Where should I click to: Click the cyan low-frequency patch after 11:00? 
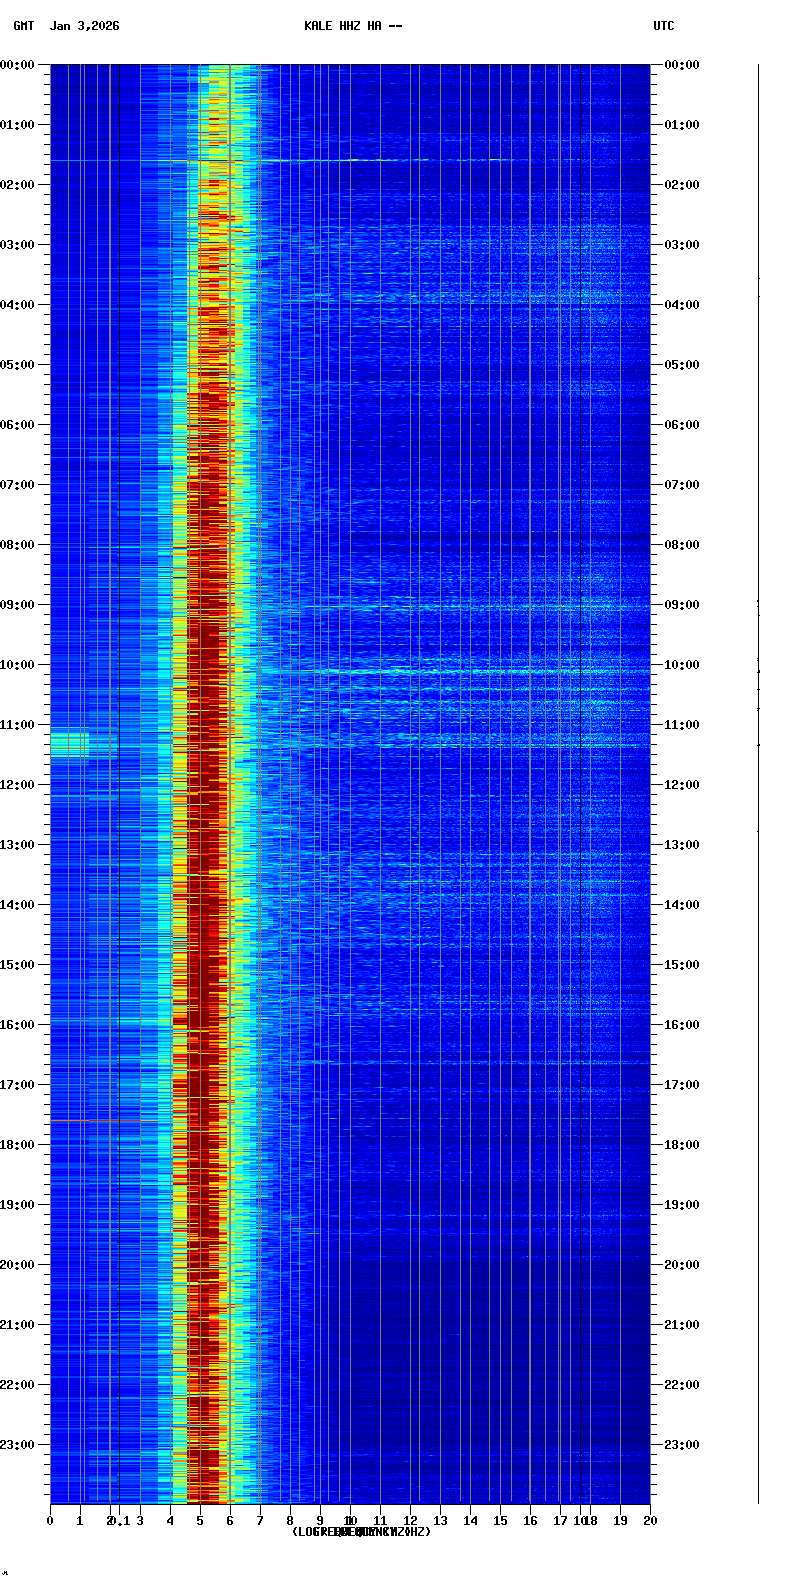[x=70, y=744]
